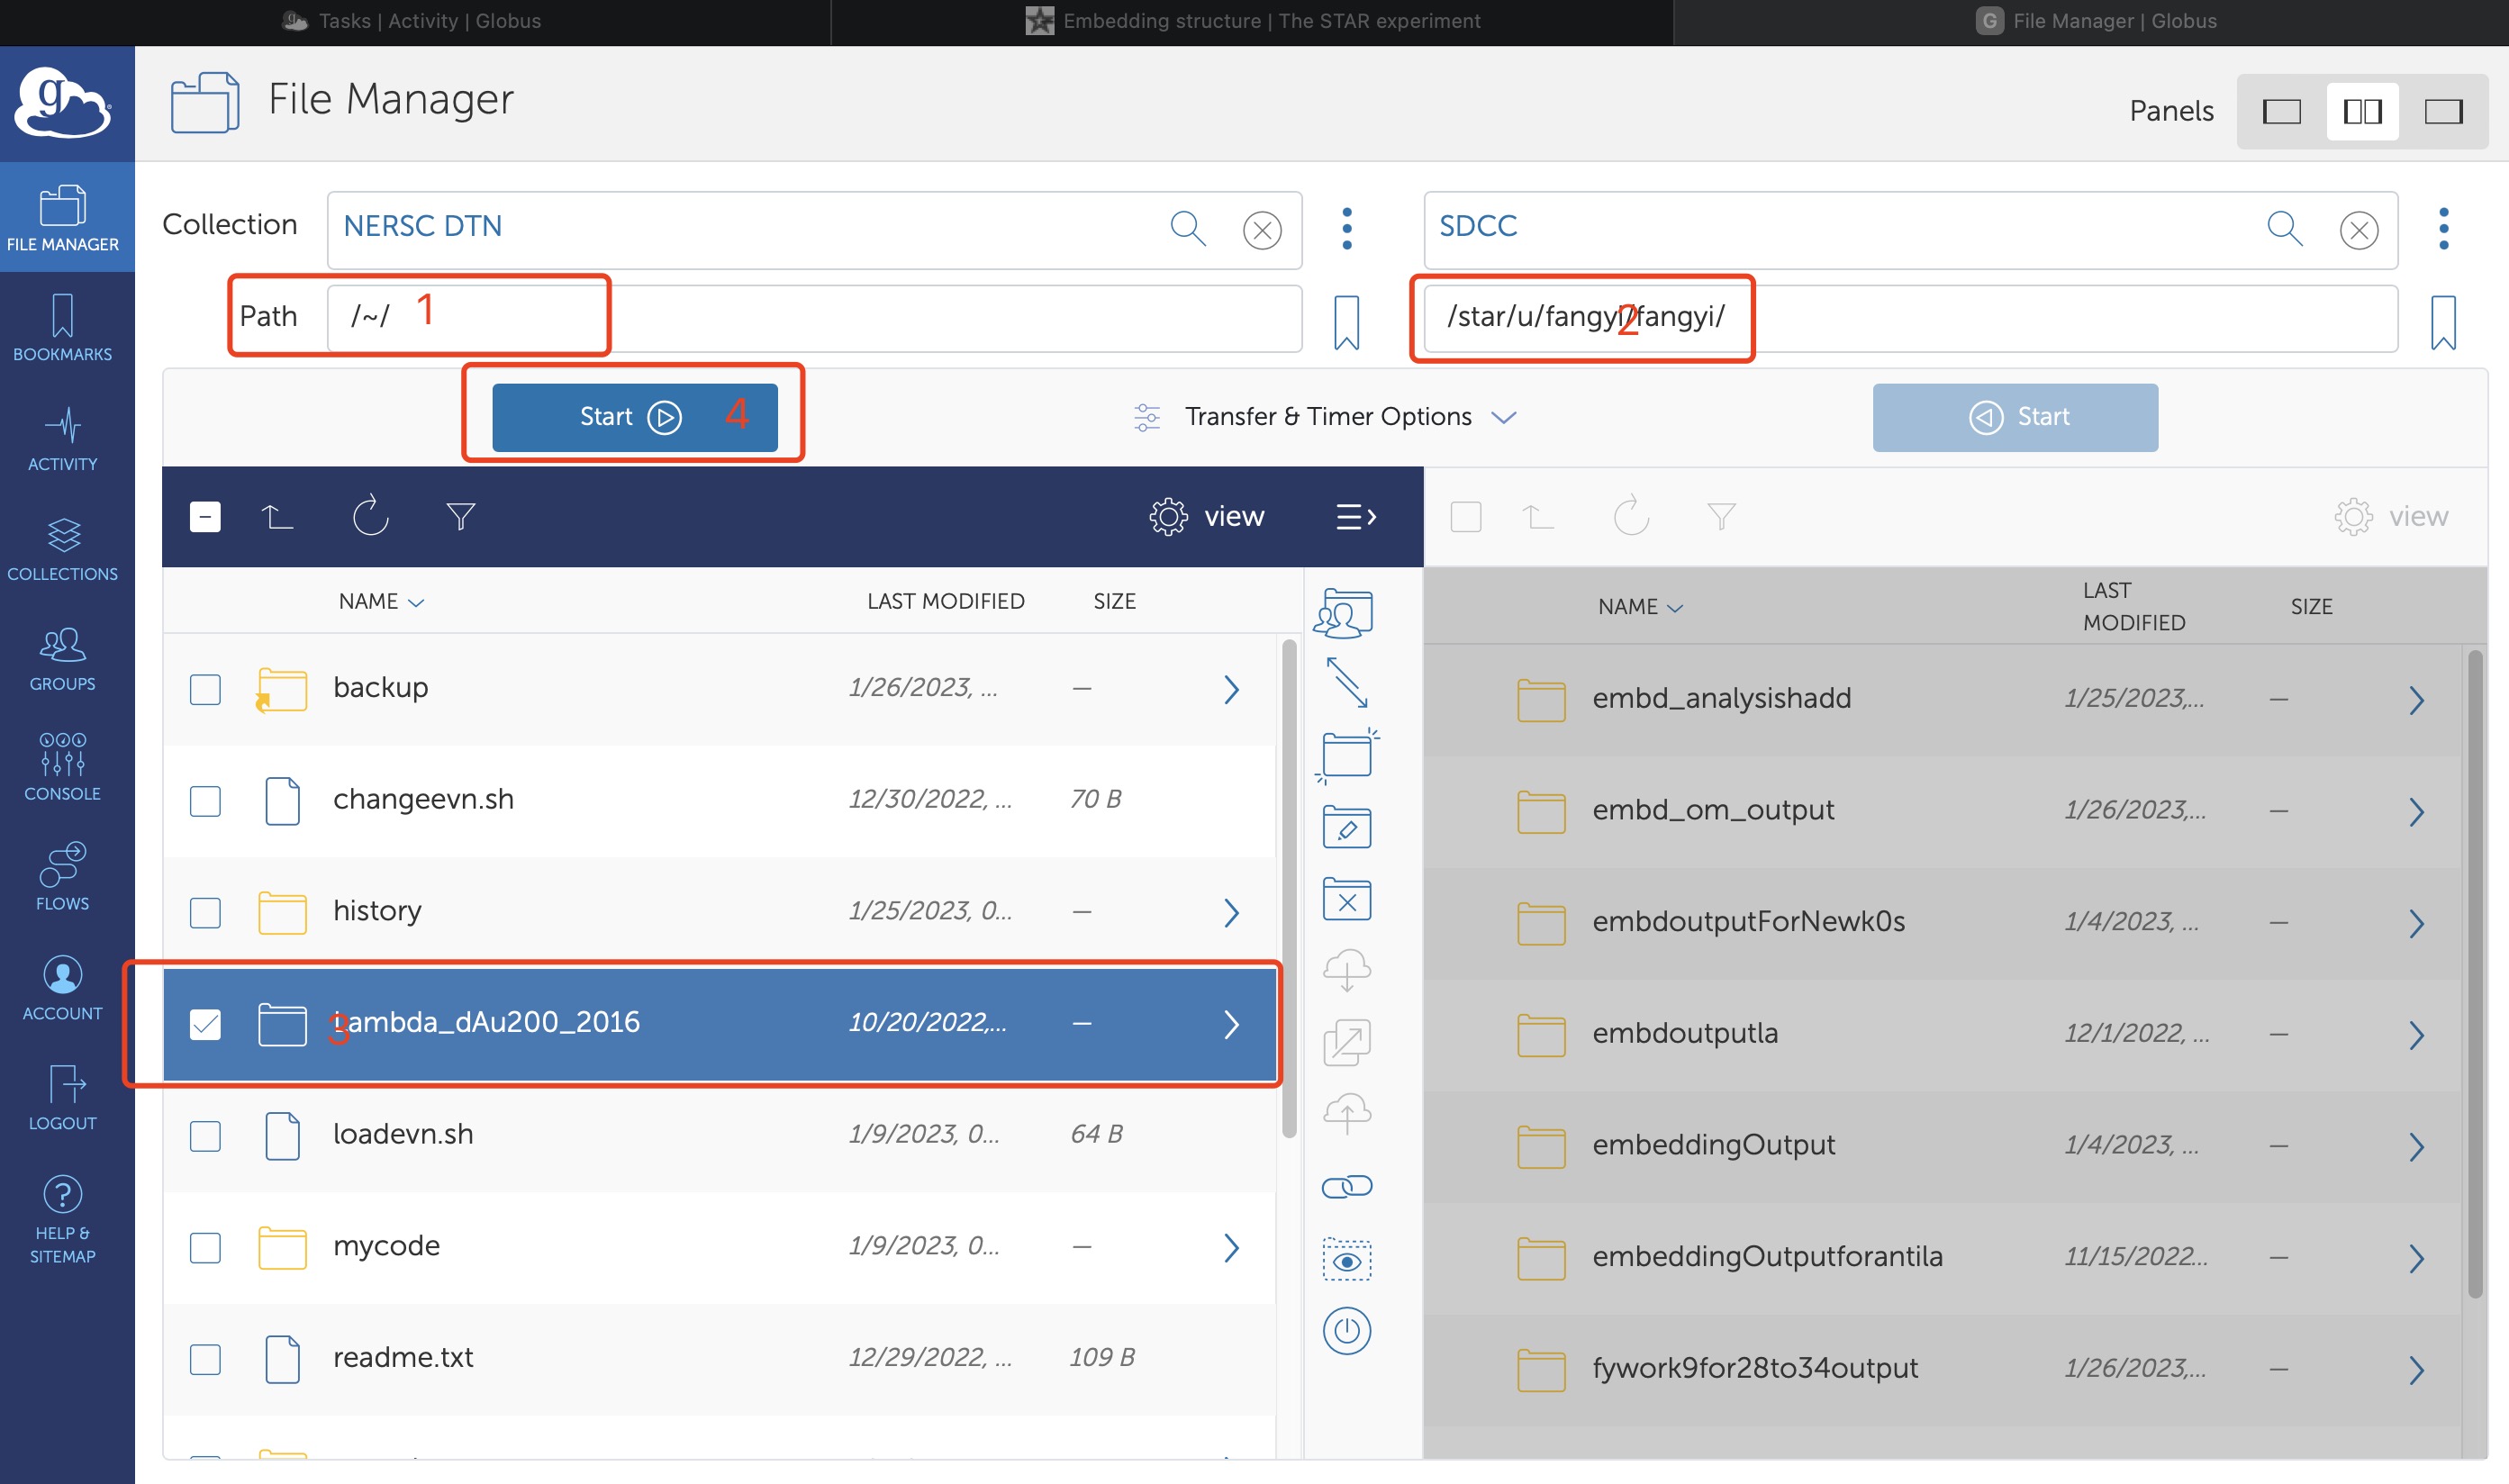The height and width of the screenshot is (1484, 2509).
Task: Click the Rename icon
Action: coord(1346,827)
